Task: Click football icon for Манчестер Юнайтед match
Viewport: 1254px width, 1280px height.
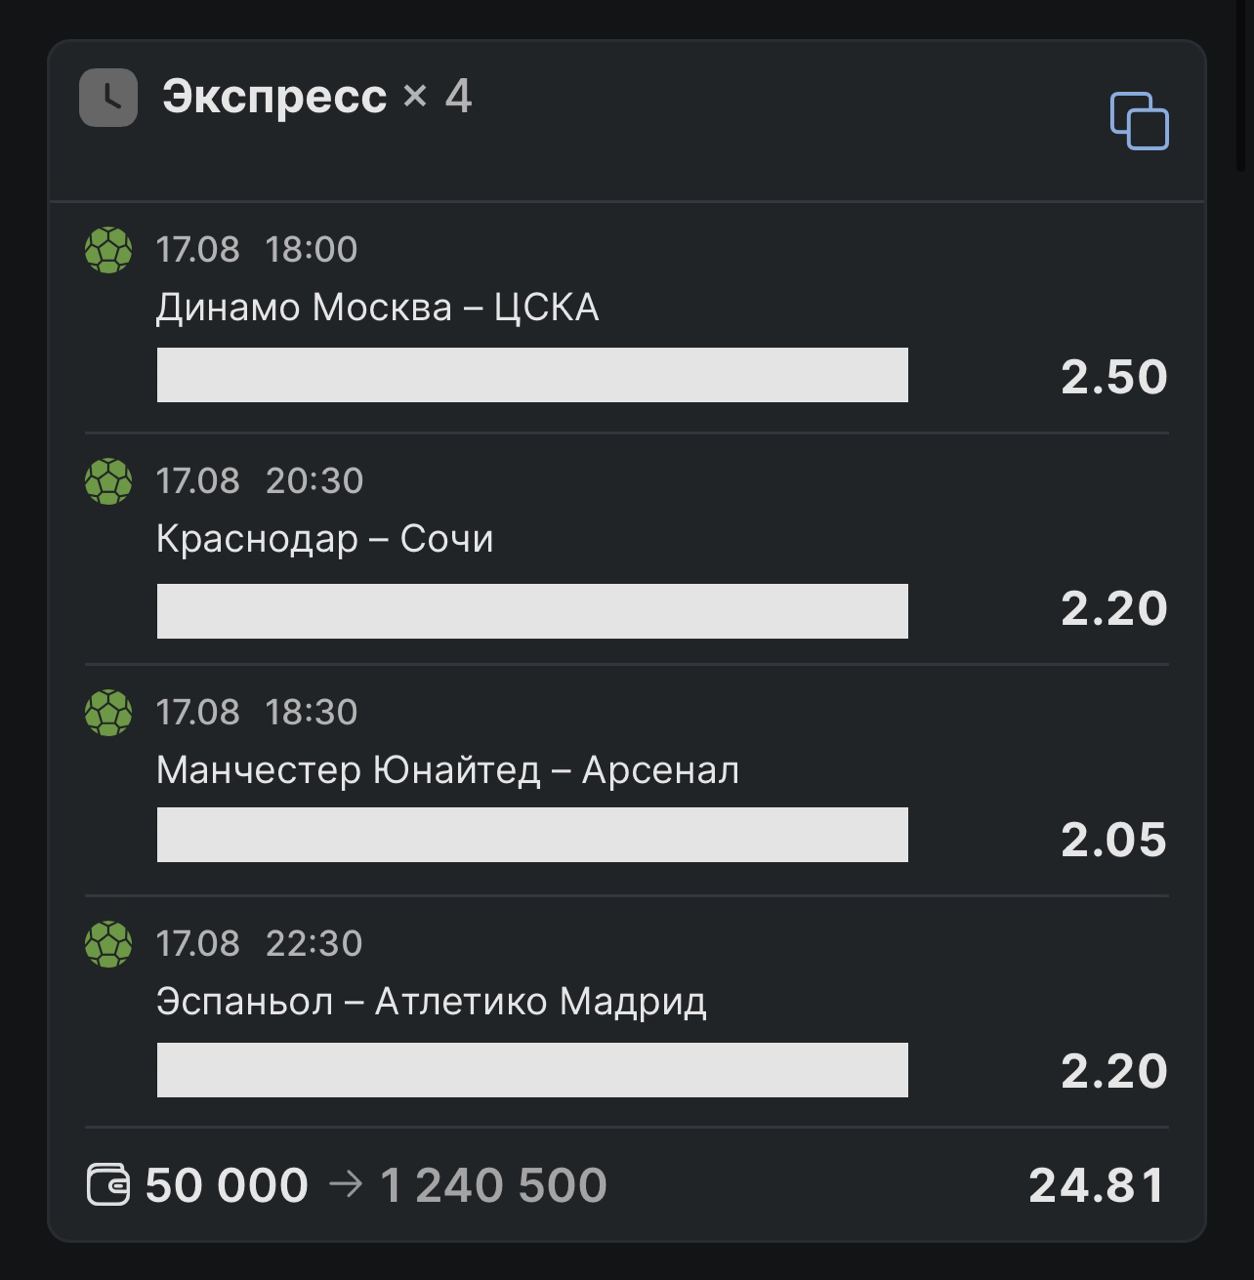Action: click(x=108, y=713)
